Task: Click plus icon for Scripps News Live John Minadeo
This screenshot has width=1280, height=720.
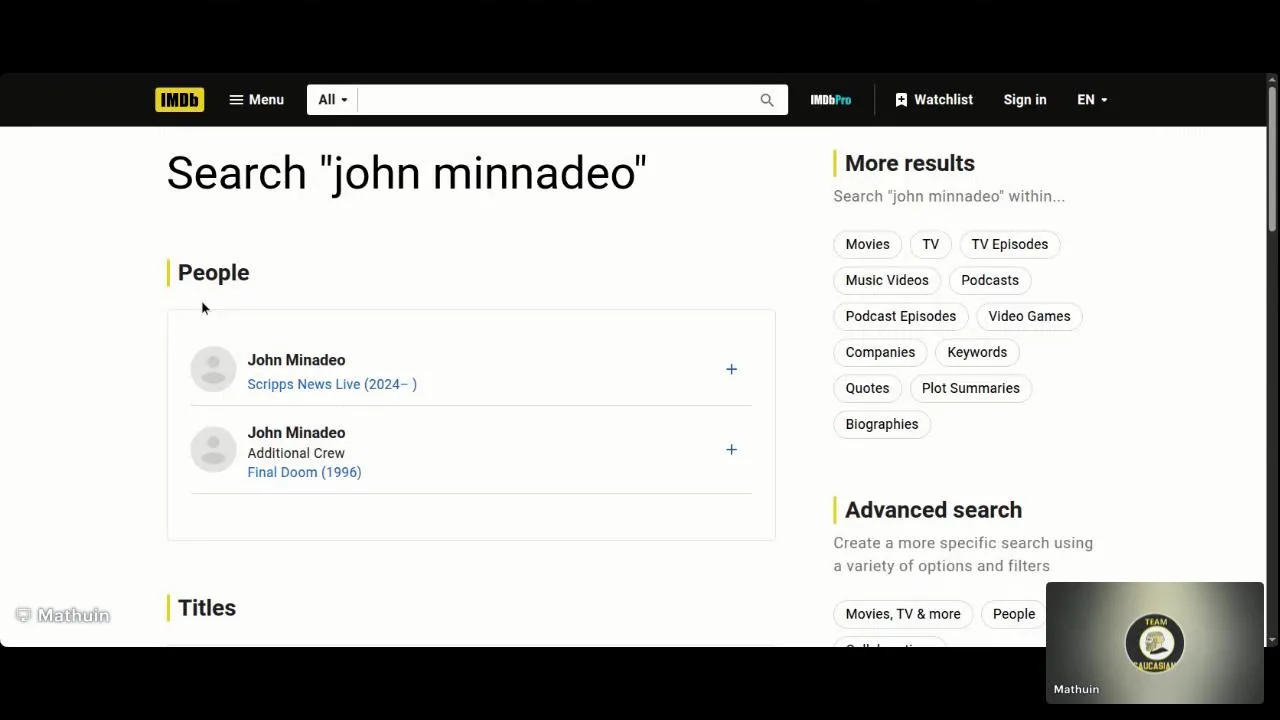Action: pos(731,369)
